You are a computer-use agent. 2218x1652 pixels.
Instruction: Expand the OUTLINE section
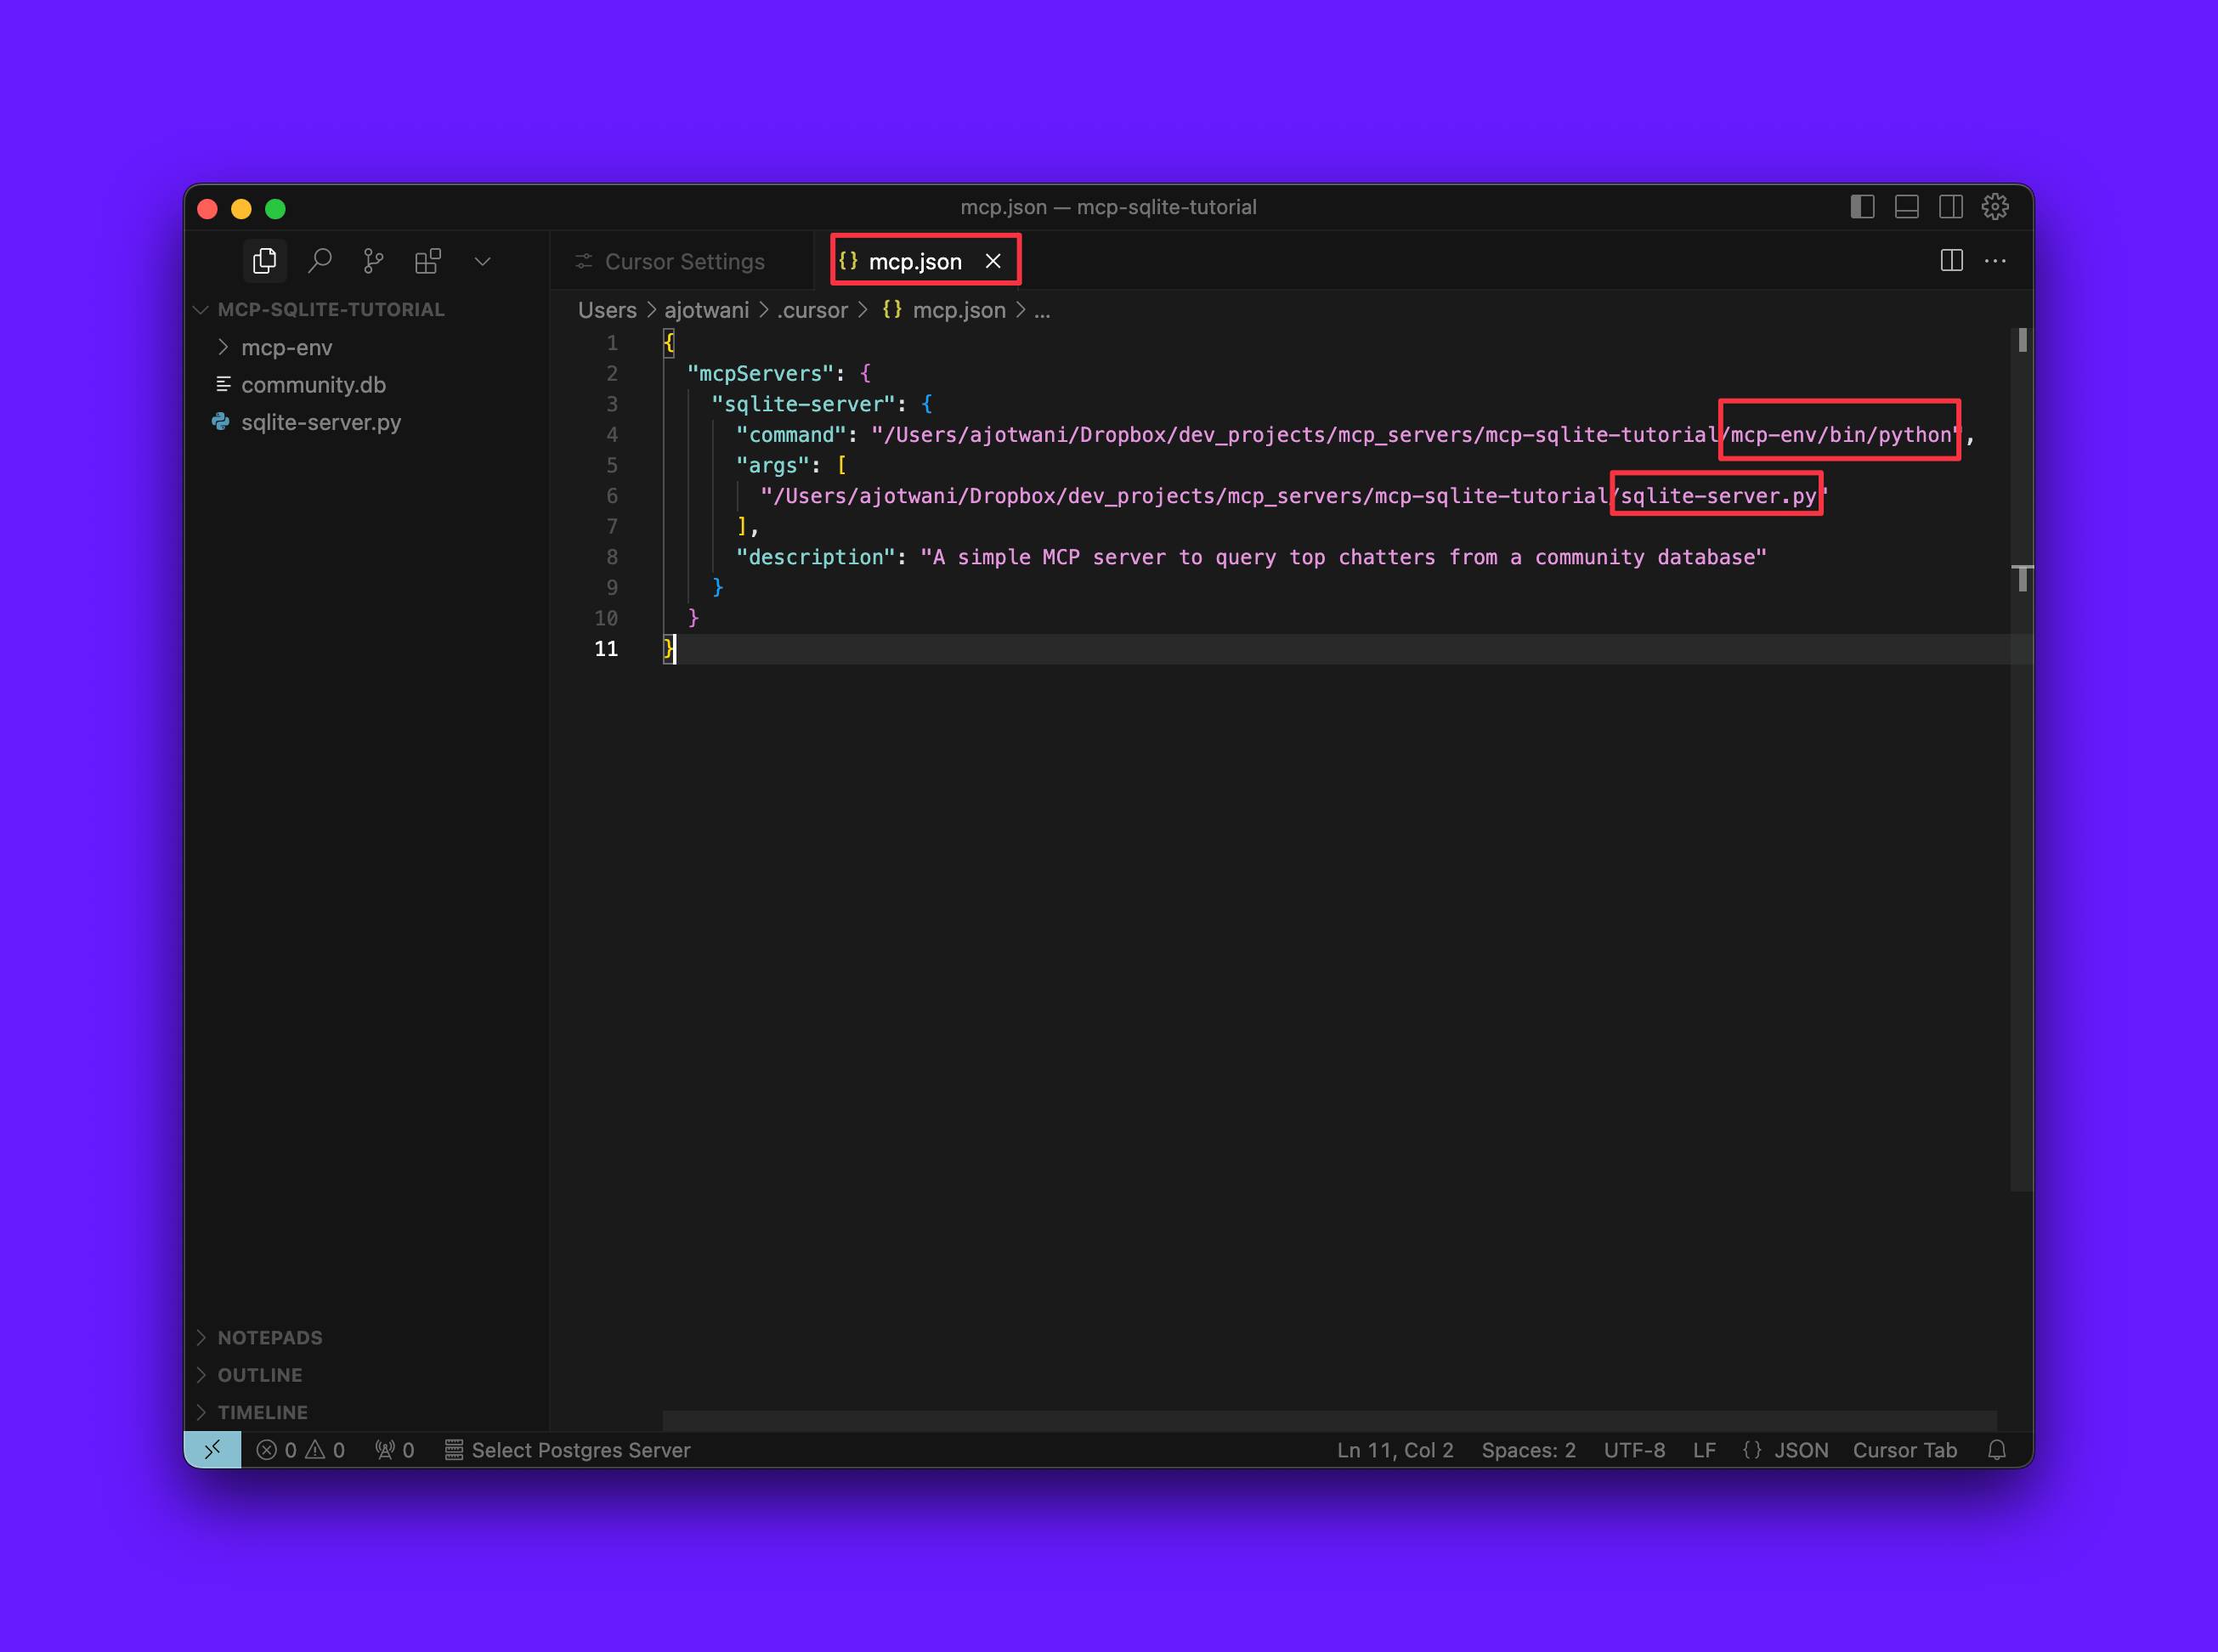tap(260, 1375)
